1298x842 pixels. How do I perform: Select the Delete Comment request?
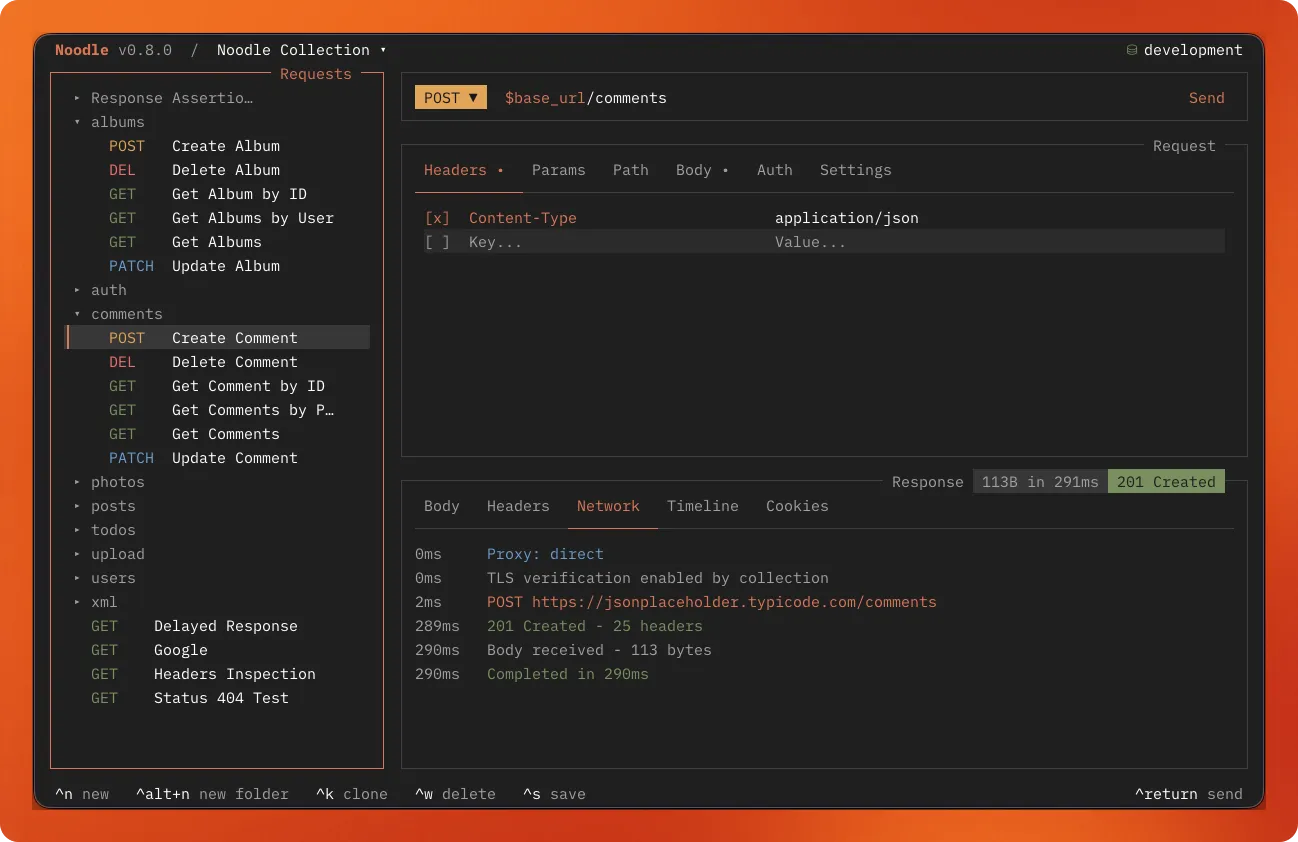point(218,362)
